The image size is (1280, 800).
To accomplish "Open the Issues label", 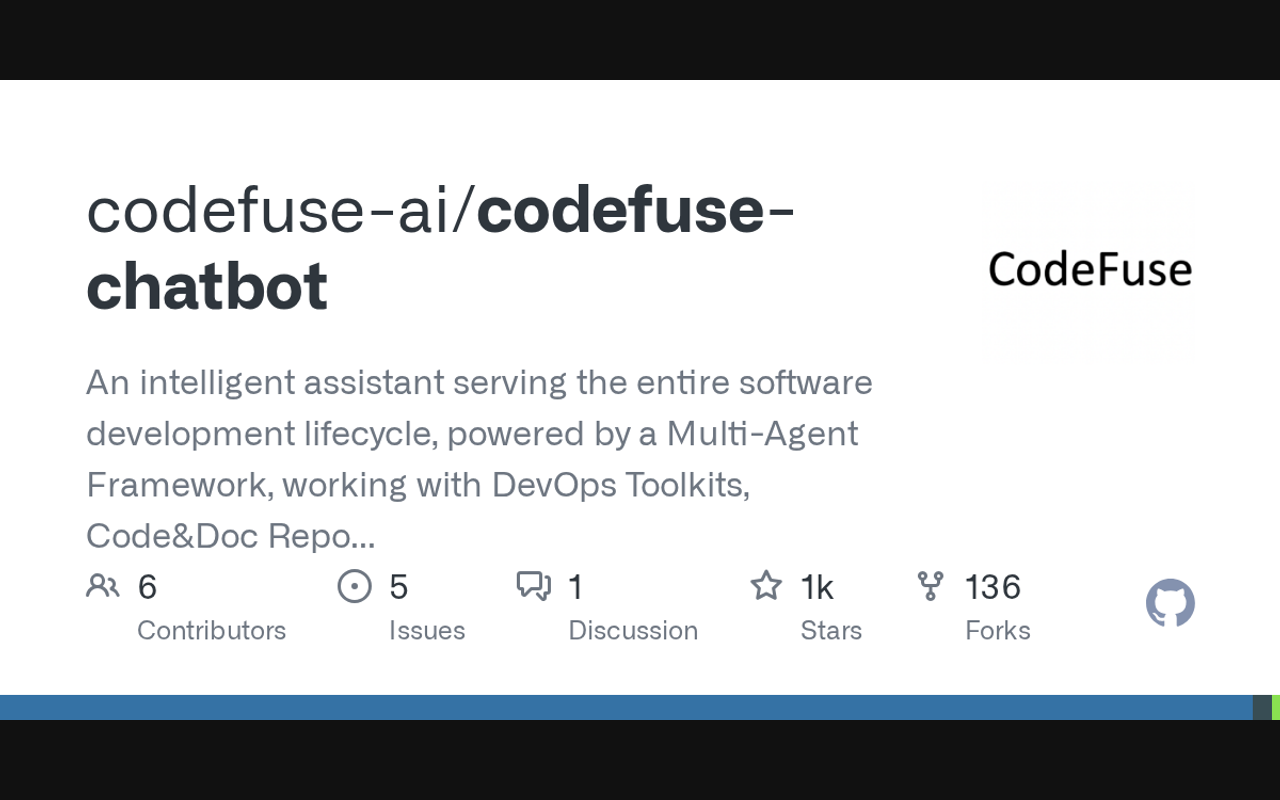I will 427,630.
